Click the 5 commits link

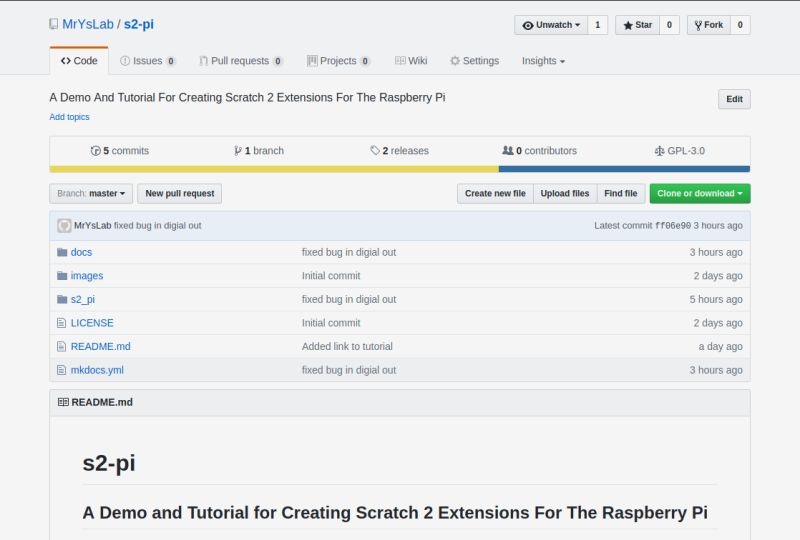120,151
